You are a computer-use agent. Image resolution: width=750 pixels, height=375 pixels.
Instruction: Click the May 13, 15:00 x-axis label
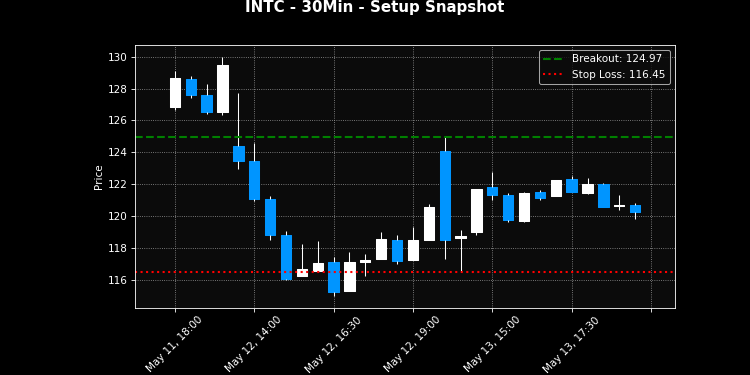click(491, 343)
